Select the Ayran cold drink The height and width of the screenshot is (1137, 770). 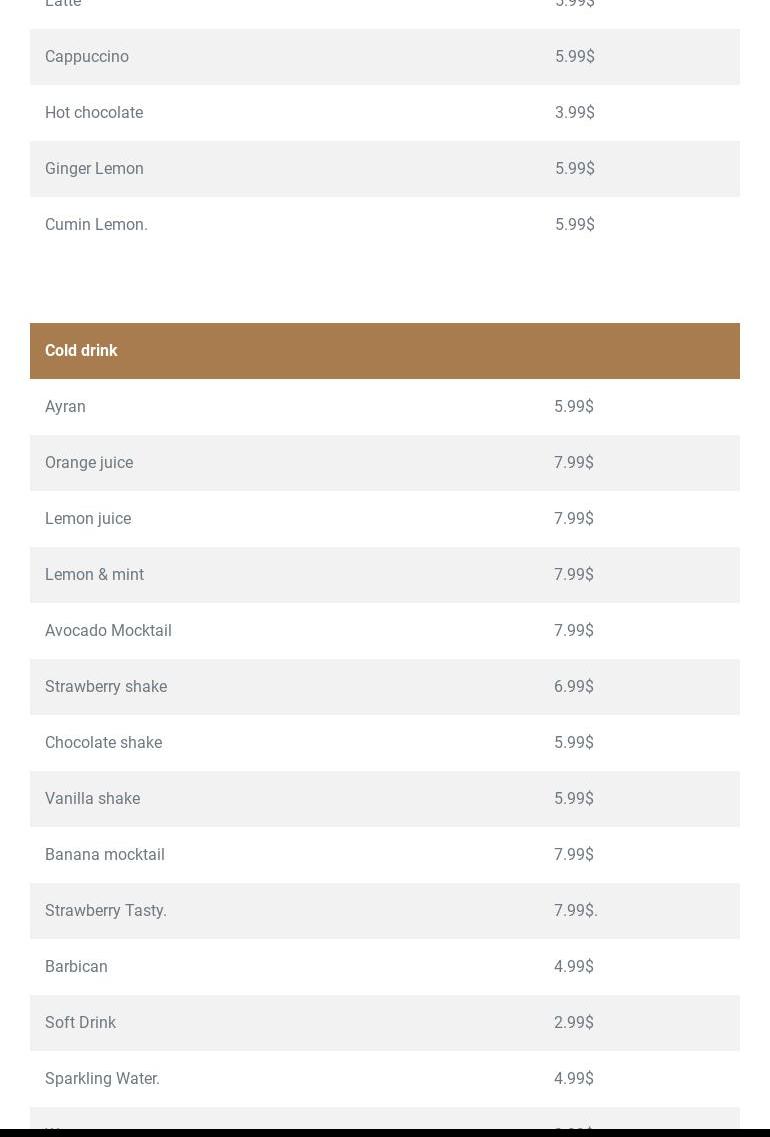coord(65,407)
